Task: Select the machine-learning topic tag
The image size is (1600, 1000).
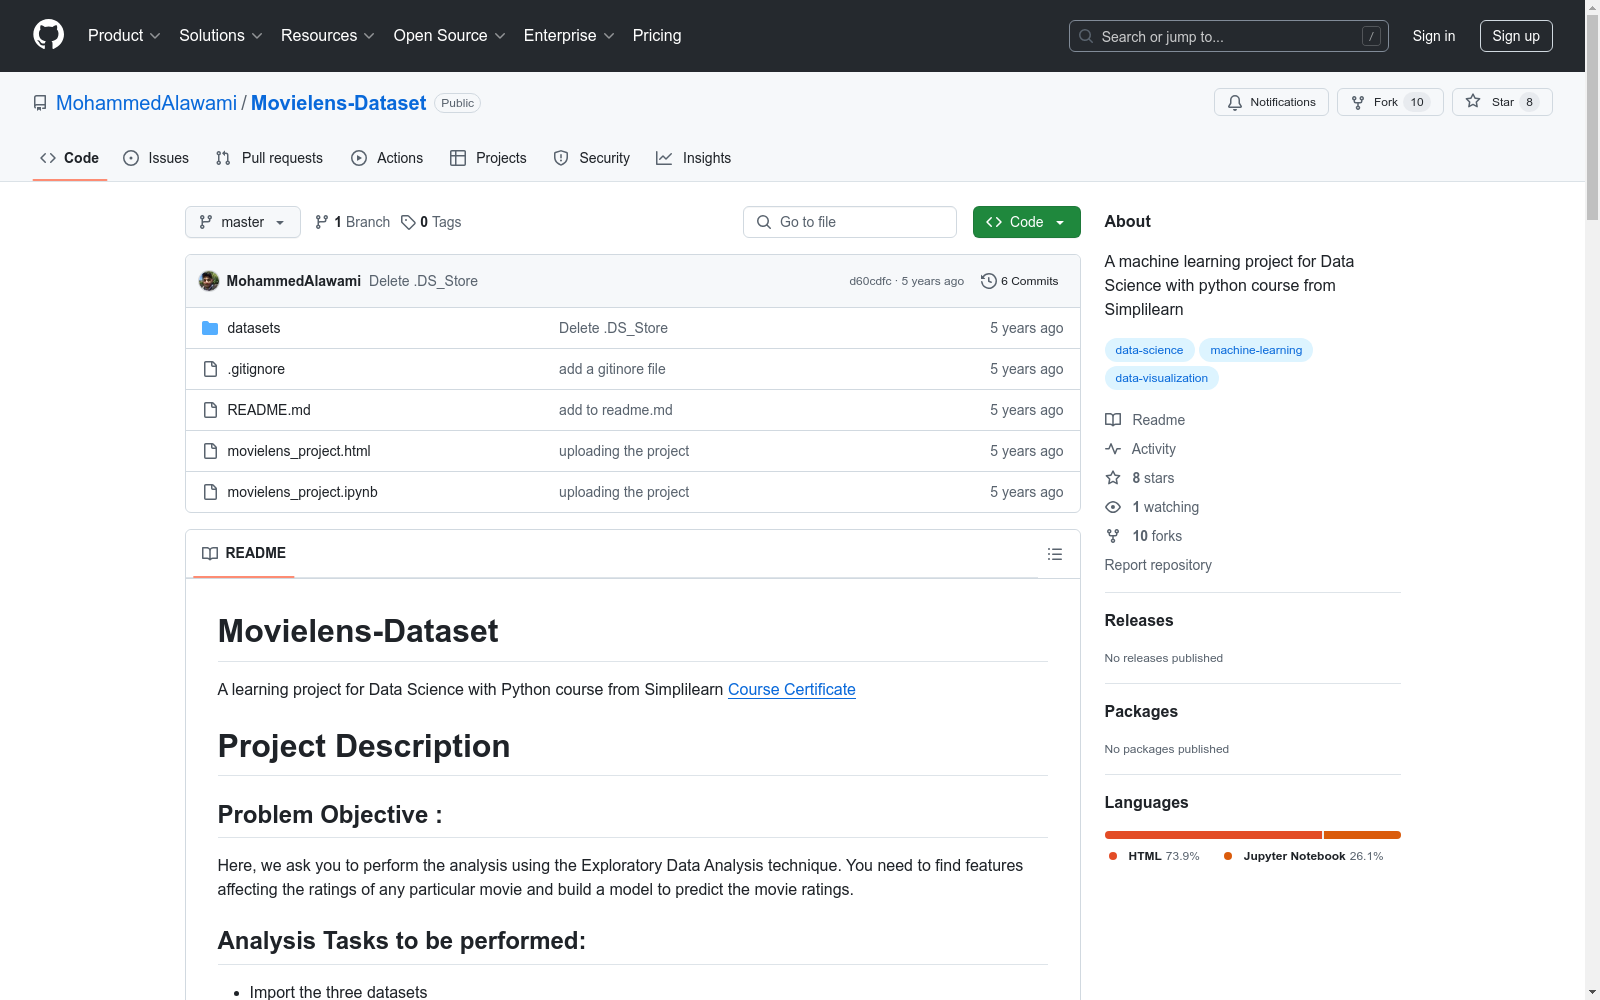Action: click(1256, 350)
